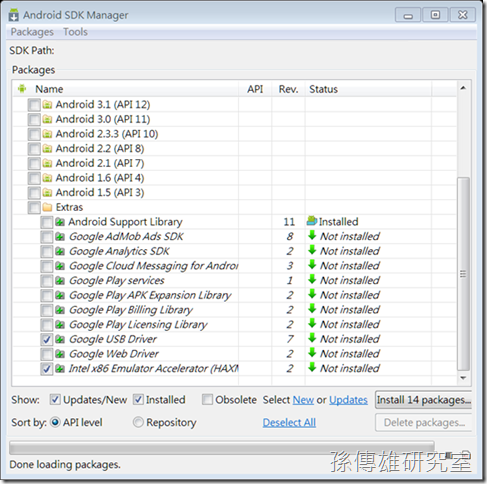Click the Delete packages button
The image size is (487, 484).
[x=424, y=422]
